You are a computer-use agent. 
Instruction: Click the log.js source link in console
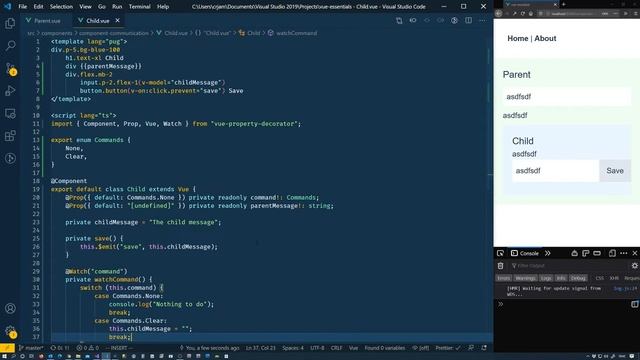click(x=625, y=288)
